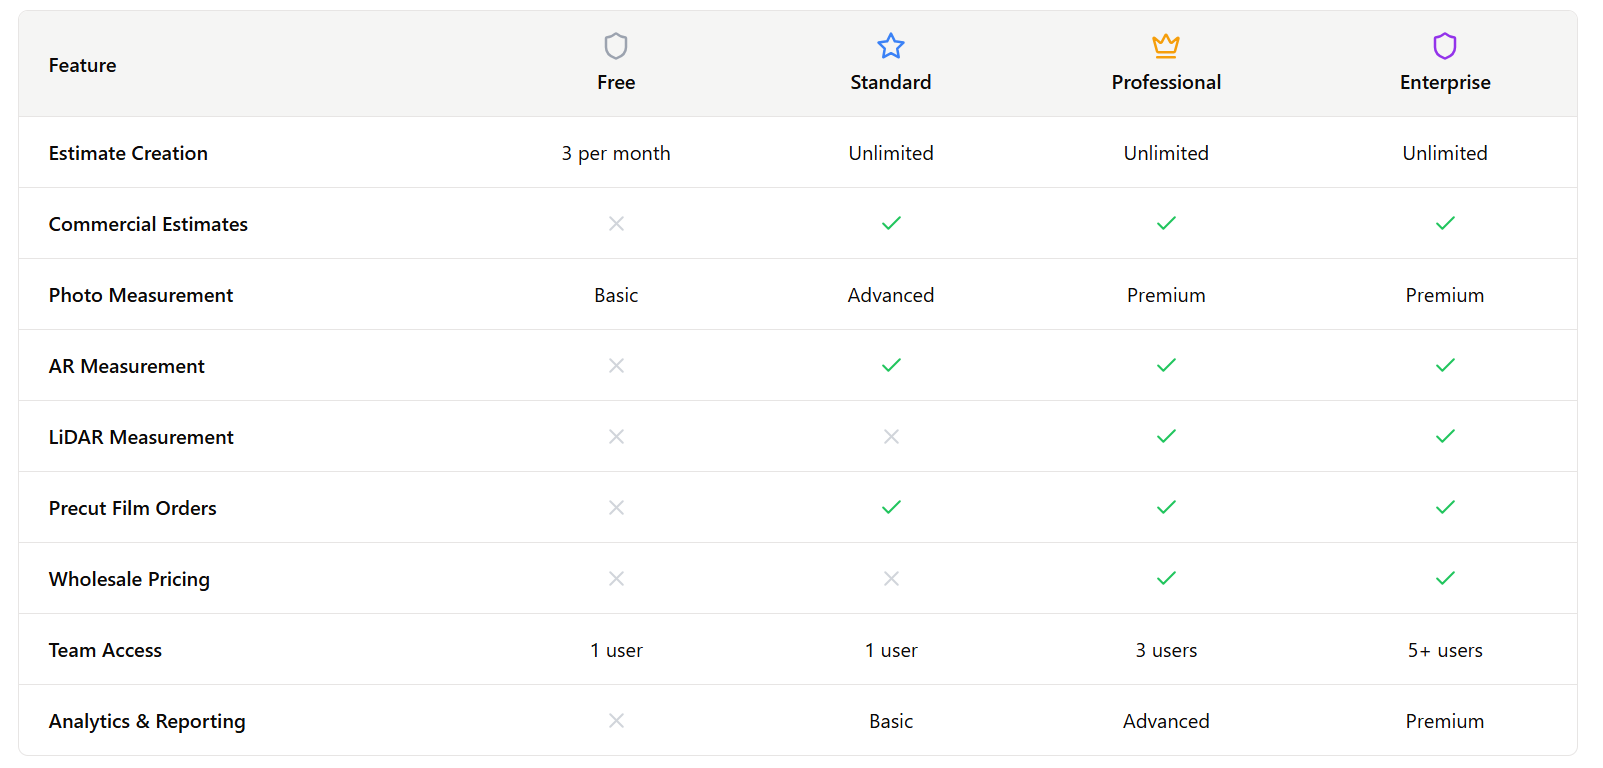This screenshot has height=768, width=1603.
Task: Click the Professional plan crown icon
Action: click(1166, 46)
